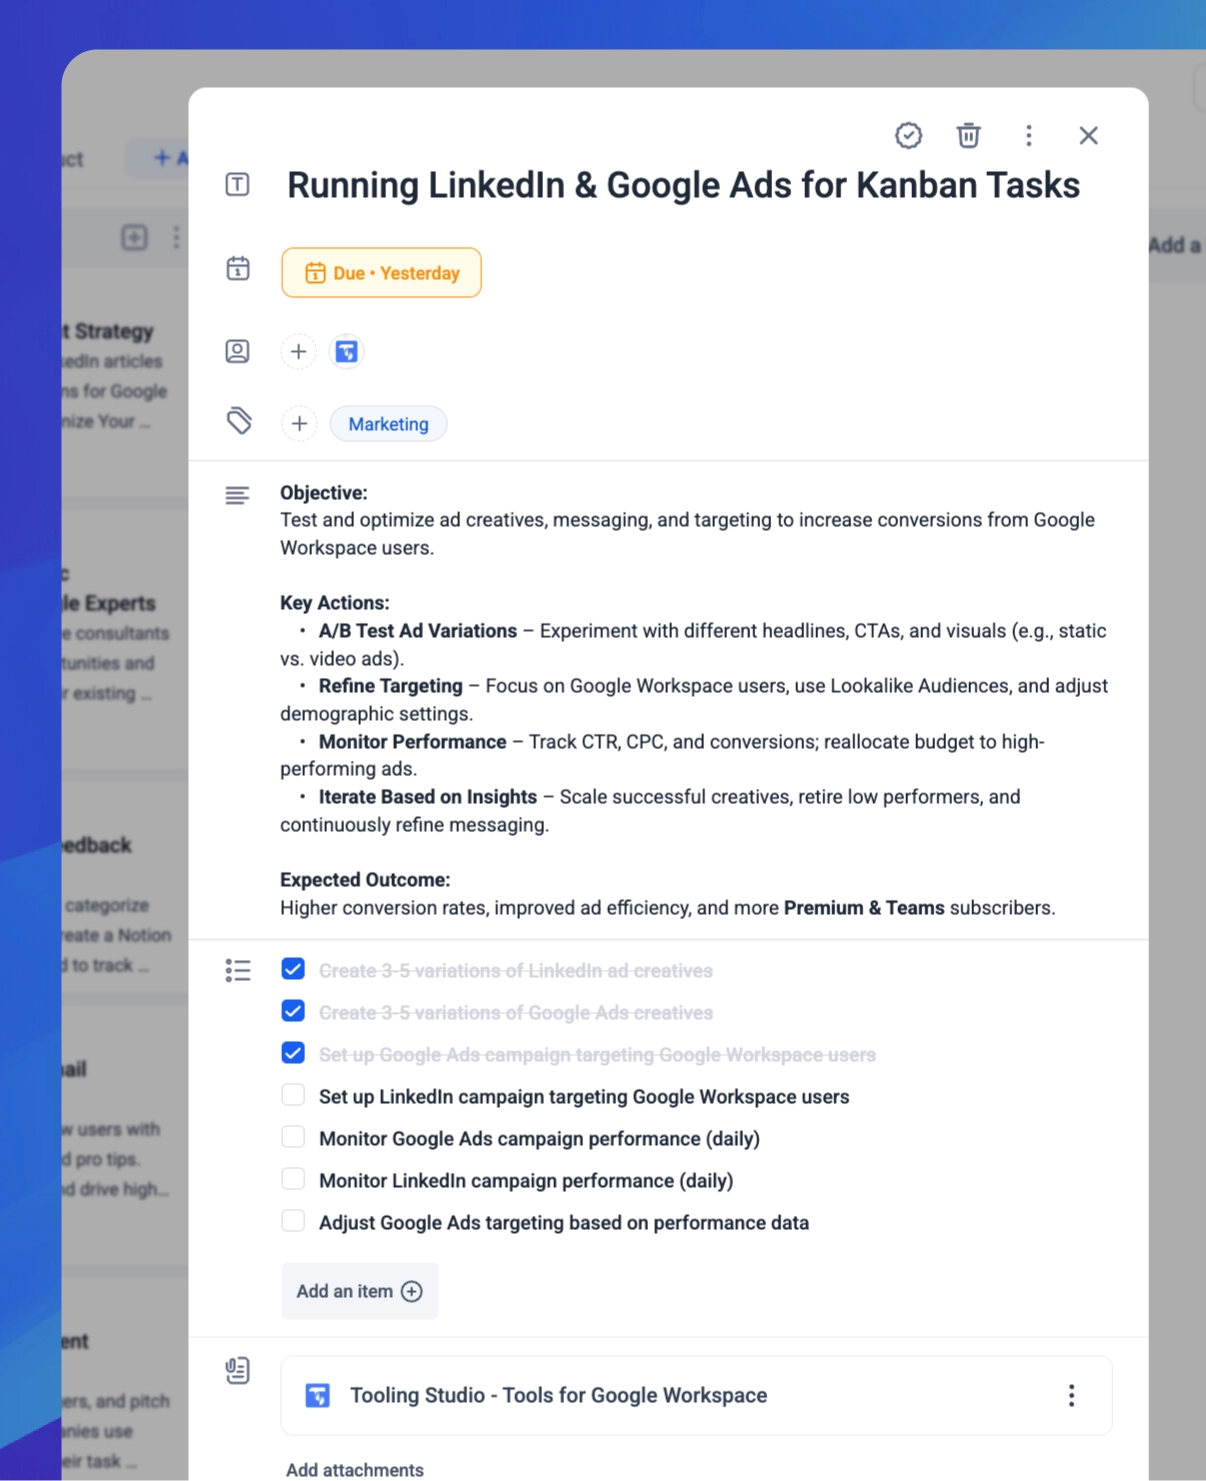Click the Add attachments link
This screenshot has width=1206, height=1481.
tap(355, 1469)
